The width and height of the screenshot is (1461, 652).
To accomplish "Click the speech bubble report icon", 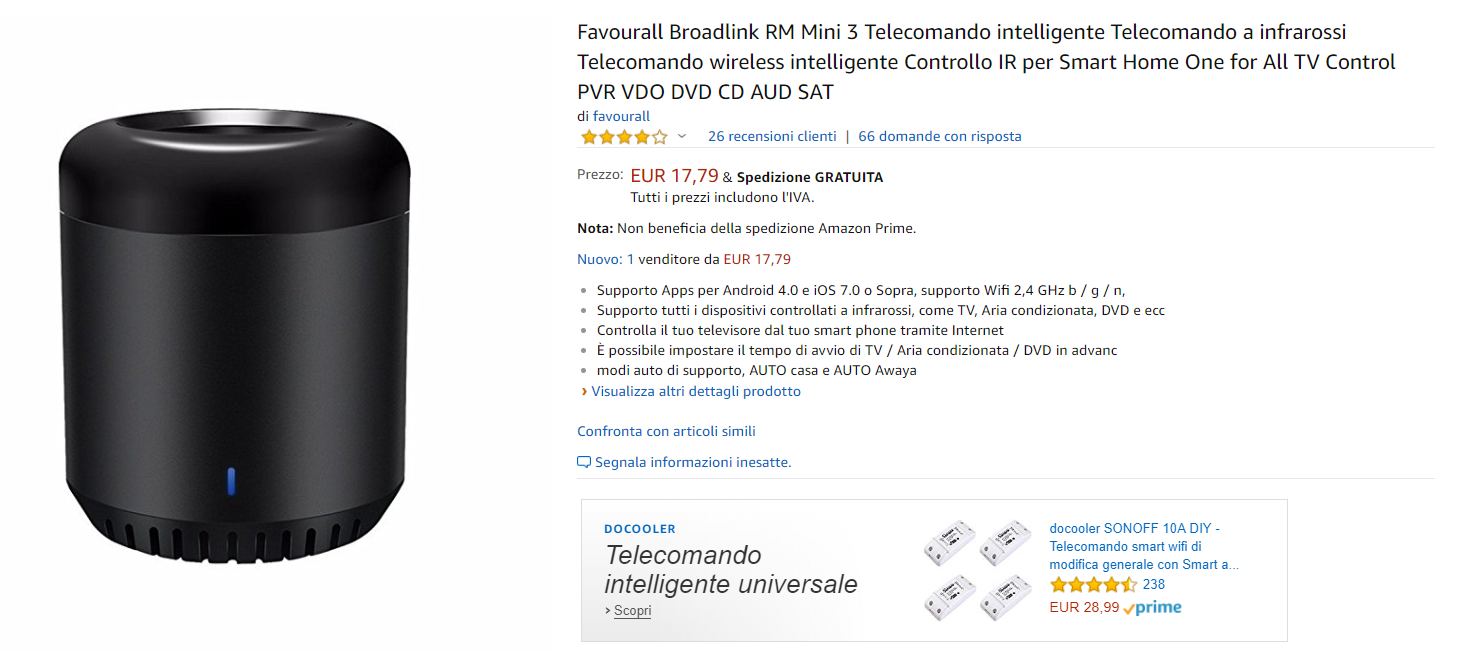I will (584, 462).
